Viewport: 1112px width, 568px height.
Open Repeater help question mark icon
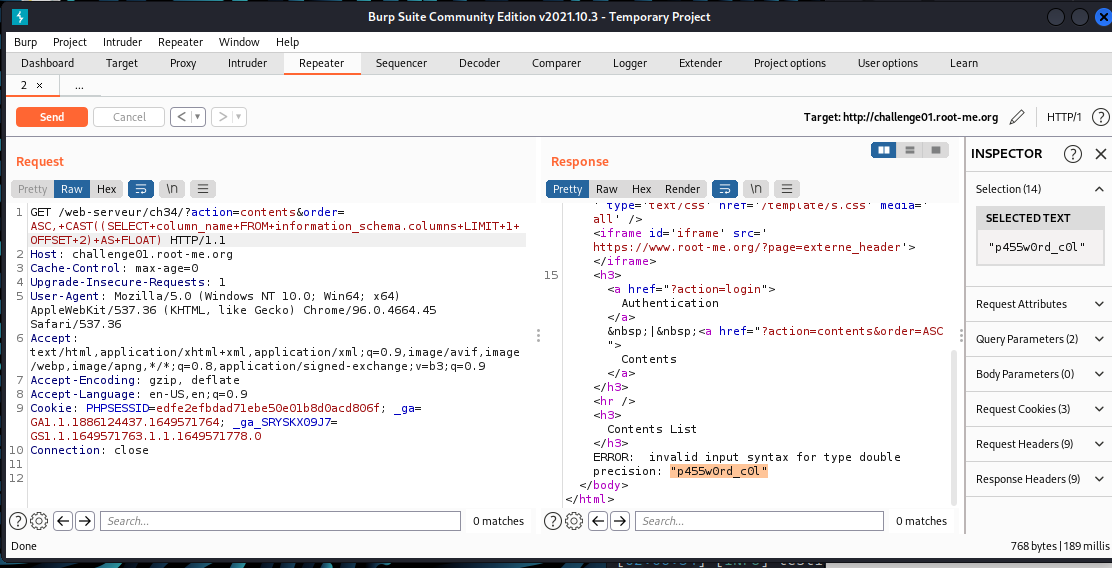click(x=1100, y=117)
